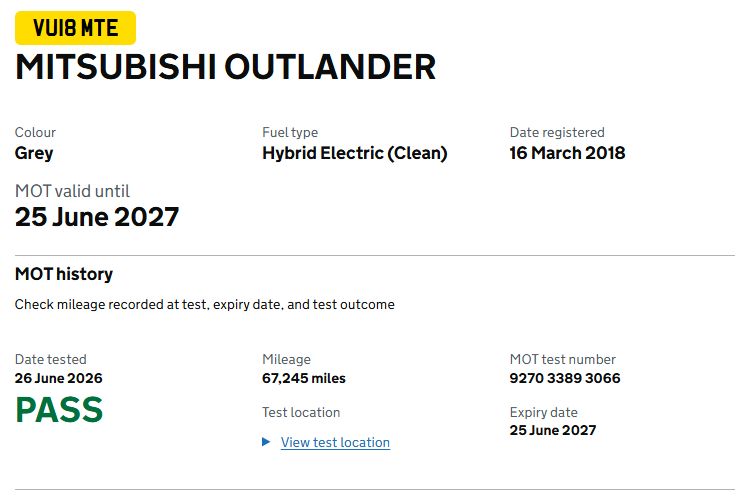Open the View test location link
749x502 pixels.
tap(335, 442)
